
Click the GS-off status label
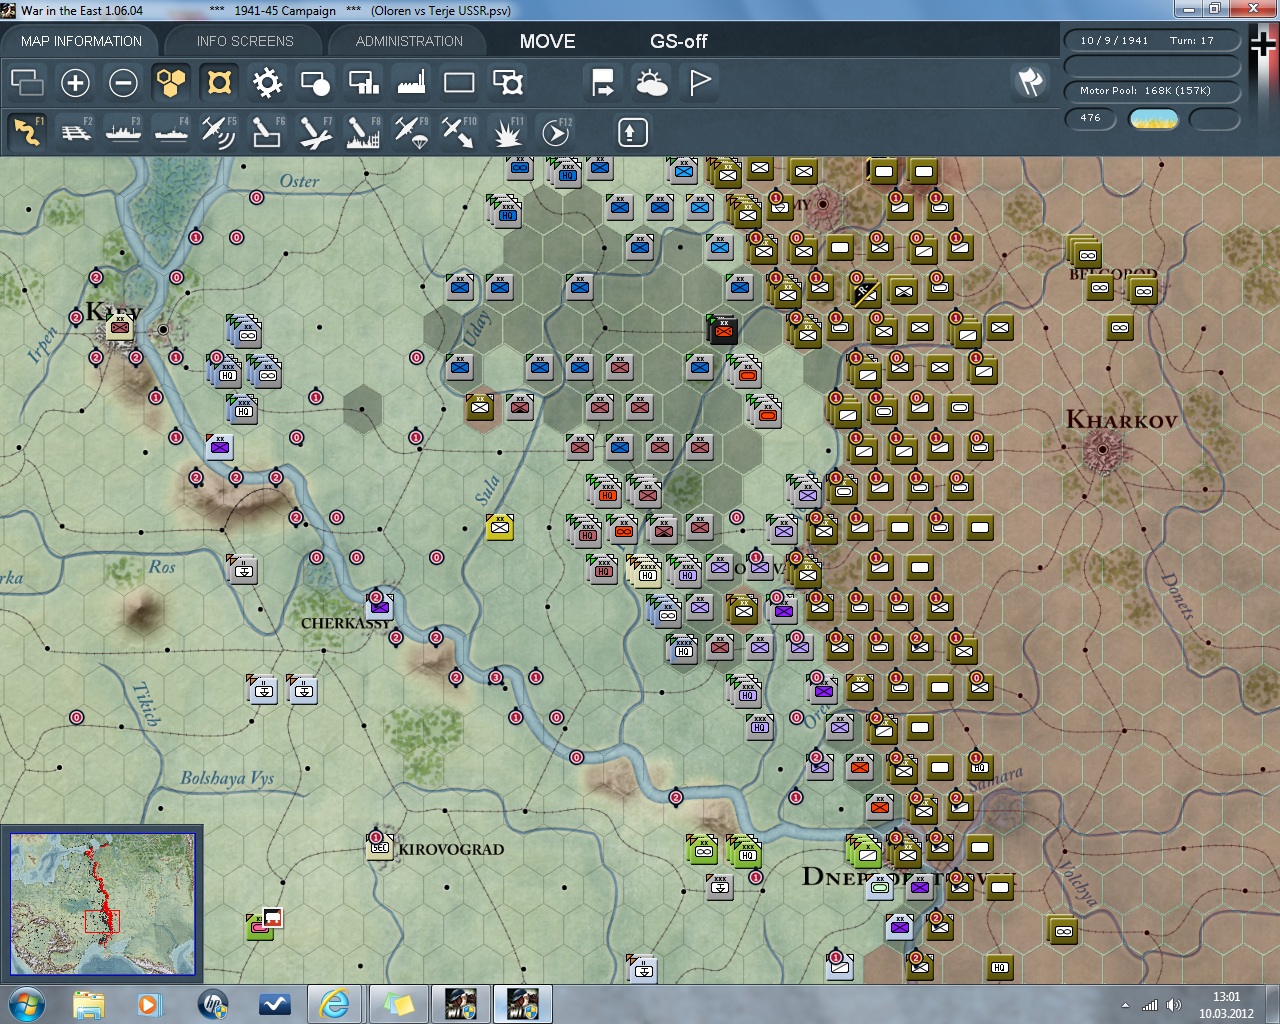[x=678, y=41]
